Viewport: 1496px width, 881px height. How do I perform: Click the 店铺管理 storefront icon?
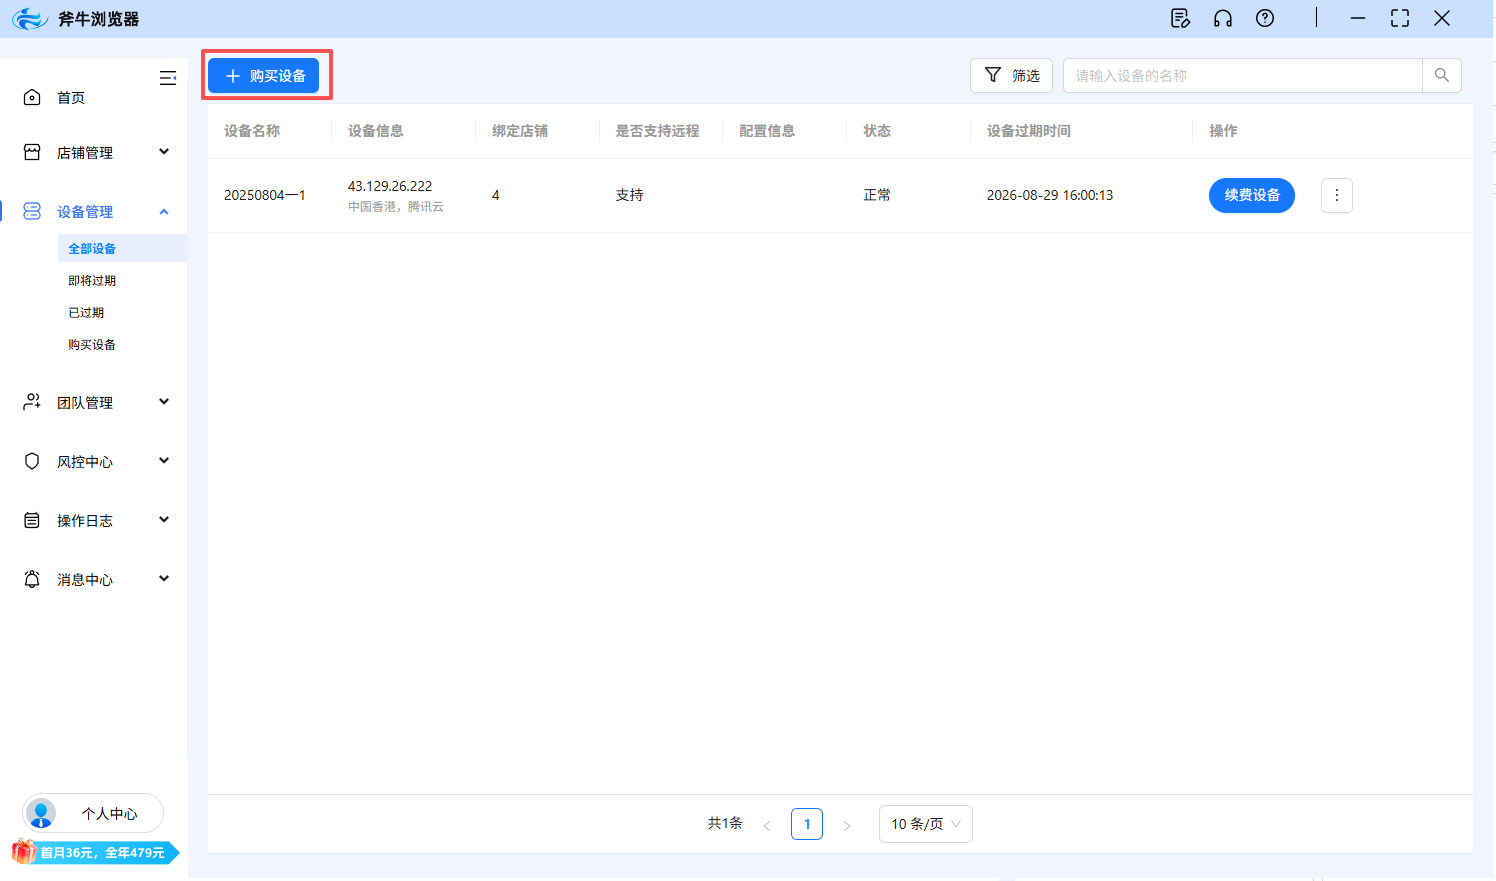click(x=30, y=151)
